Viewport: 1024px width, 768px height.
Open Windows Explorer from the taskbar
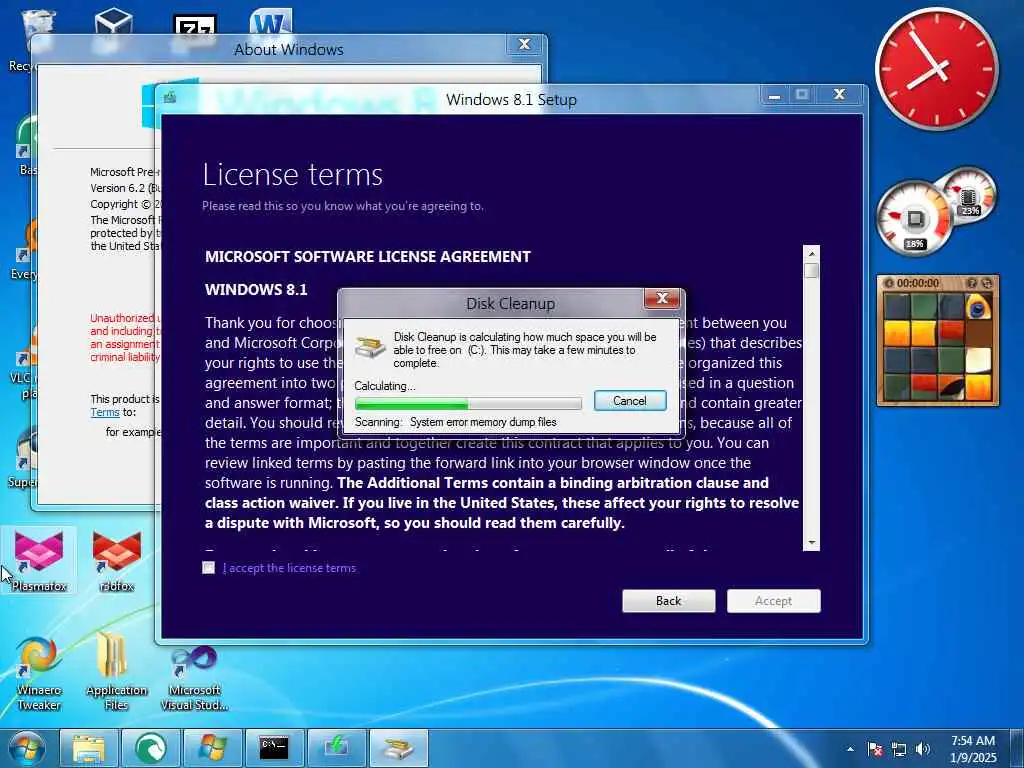[x=89, y=748]
